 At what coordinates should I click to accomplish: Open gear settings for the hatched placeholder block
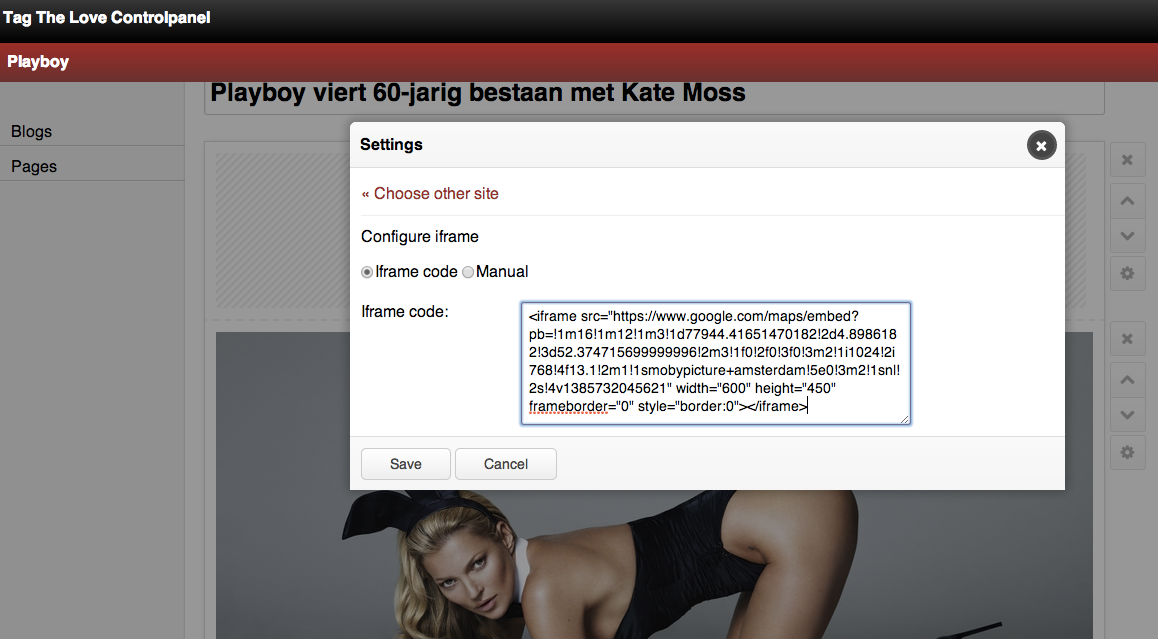[1127, 273]
